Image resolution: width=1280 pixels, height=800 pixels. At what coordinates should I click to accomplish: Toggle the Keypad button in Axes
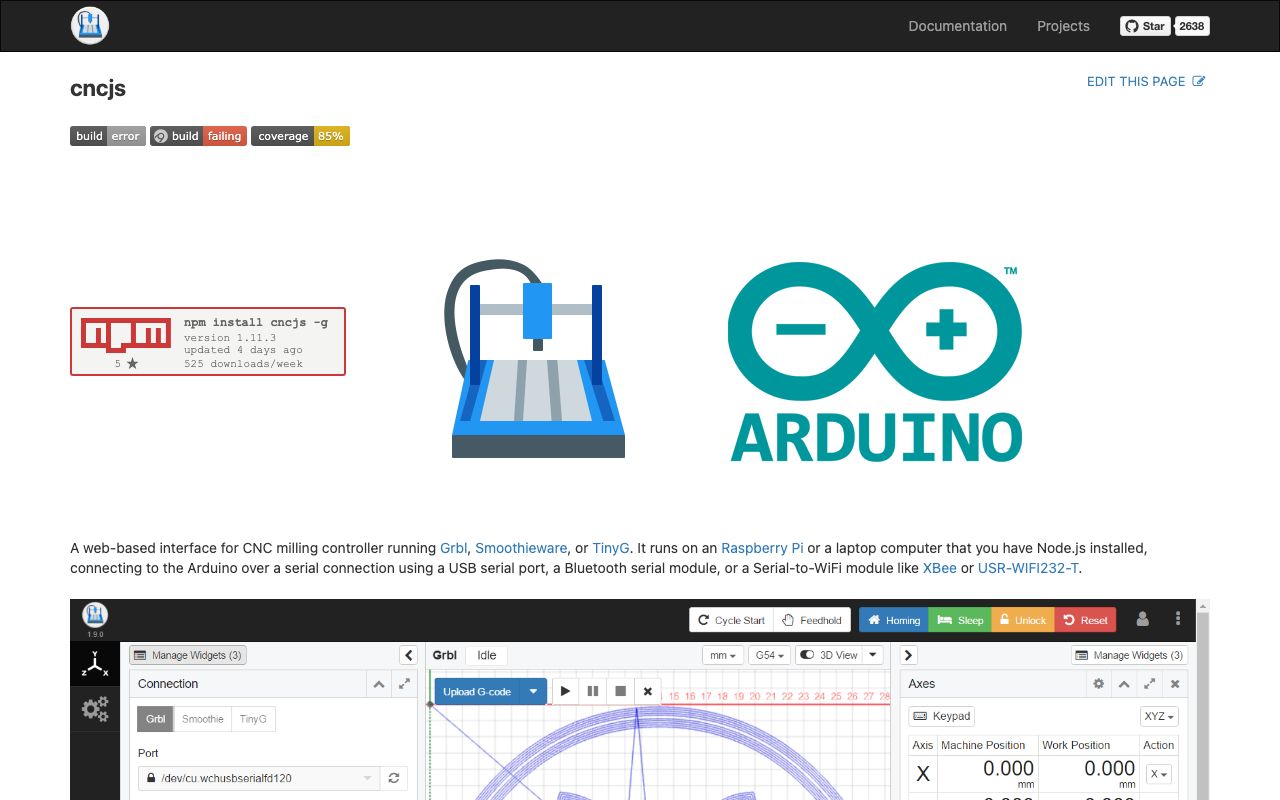(x=941, y=716)
